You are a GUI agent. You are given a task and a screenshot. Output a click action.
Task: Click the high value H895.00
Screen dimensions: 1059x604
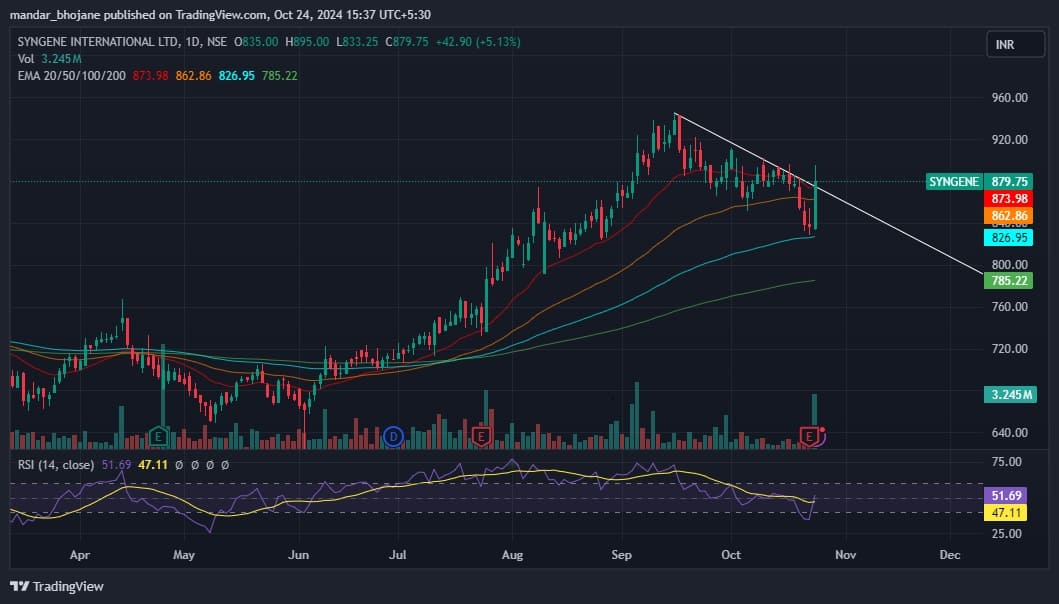(x=307, y=42)
